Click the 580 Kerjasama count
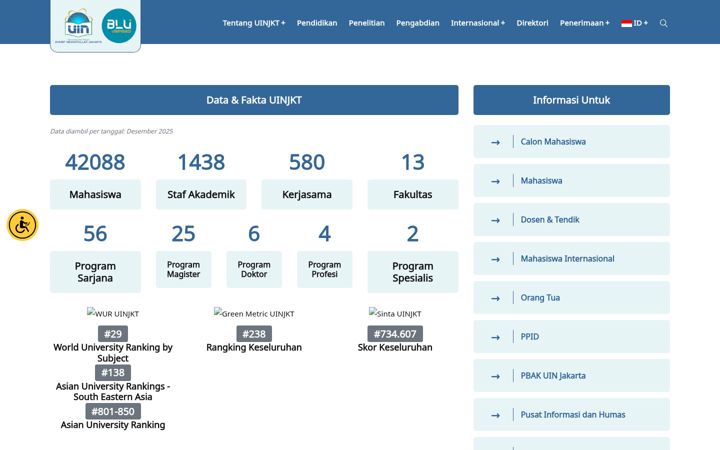This screenshot has width=720, height=450. [x=307, y=162]
